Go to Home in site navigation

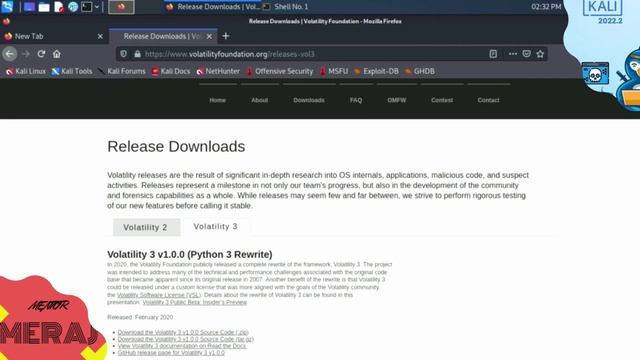point(218,100)
